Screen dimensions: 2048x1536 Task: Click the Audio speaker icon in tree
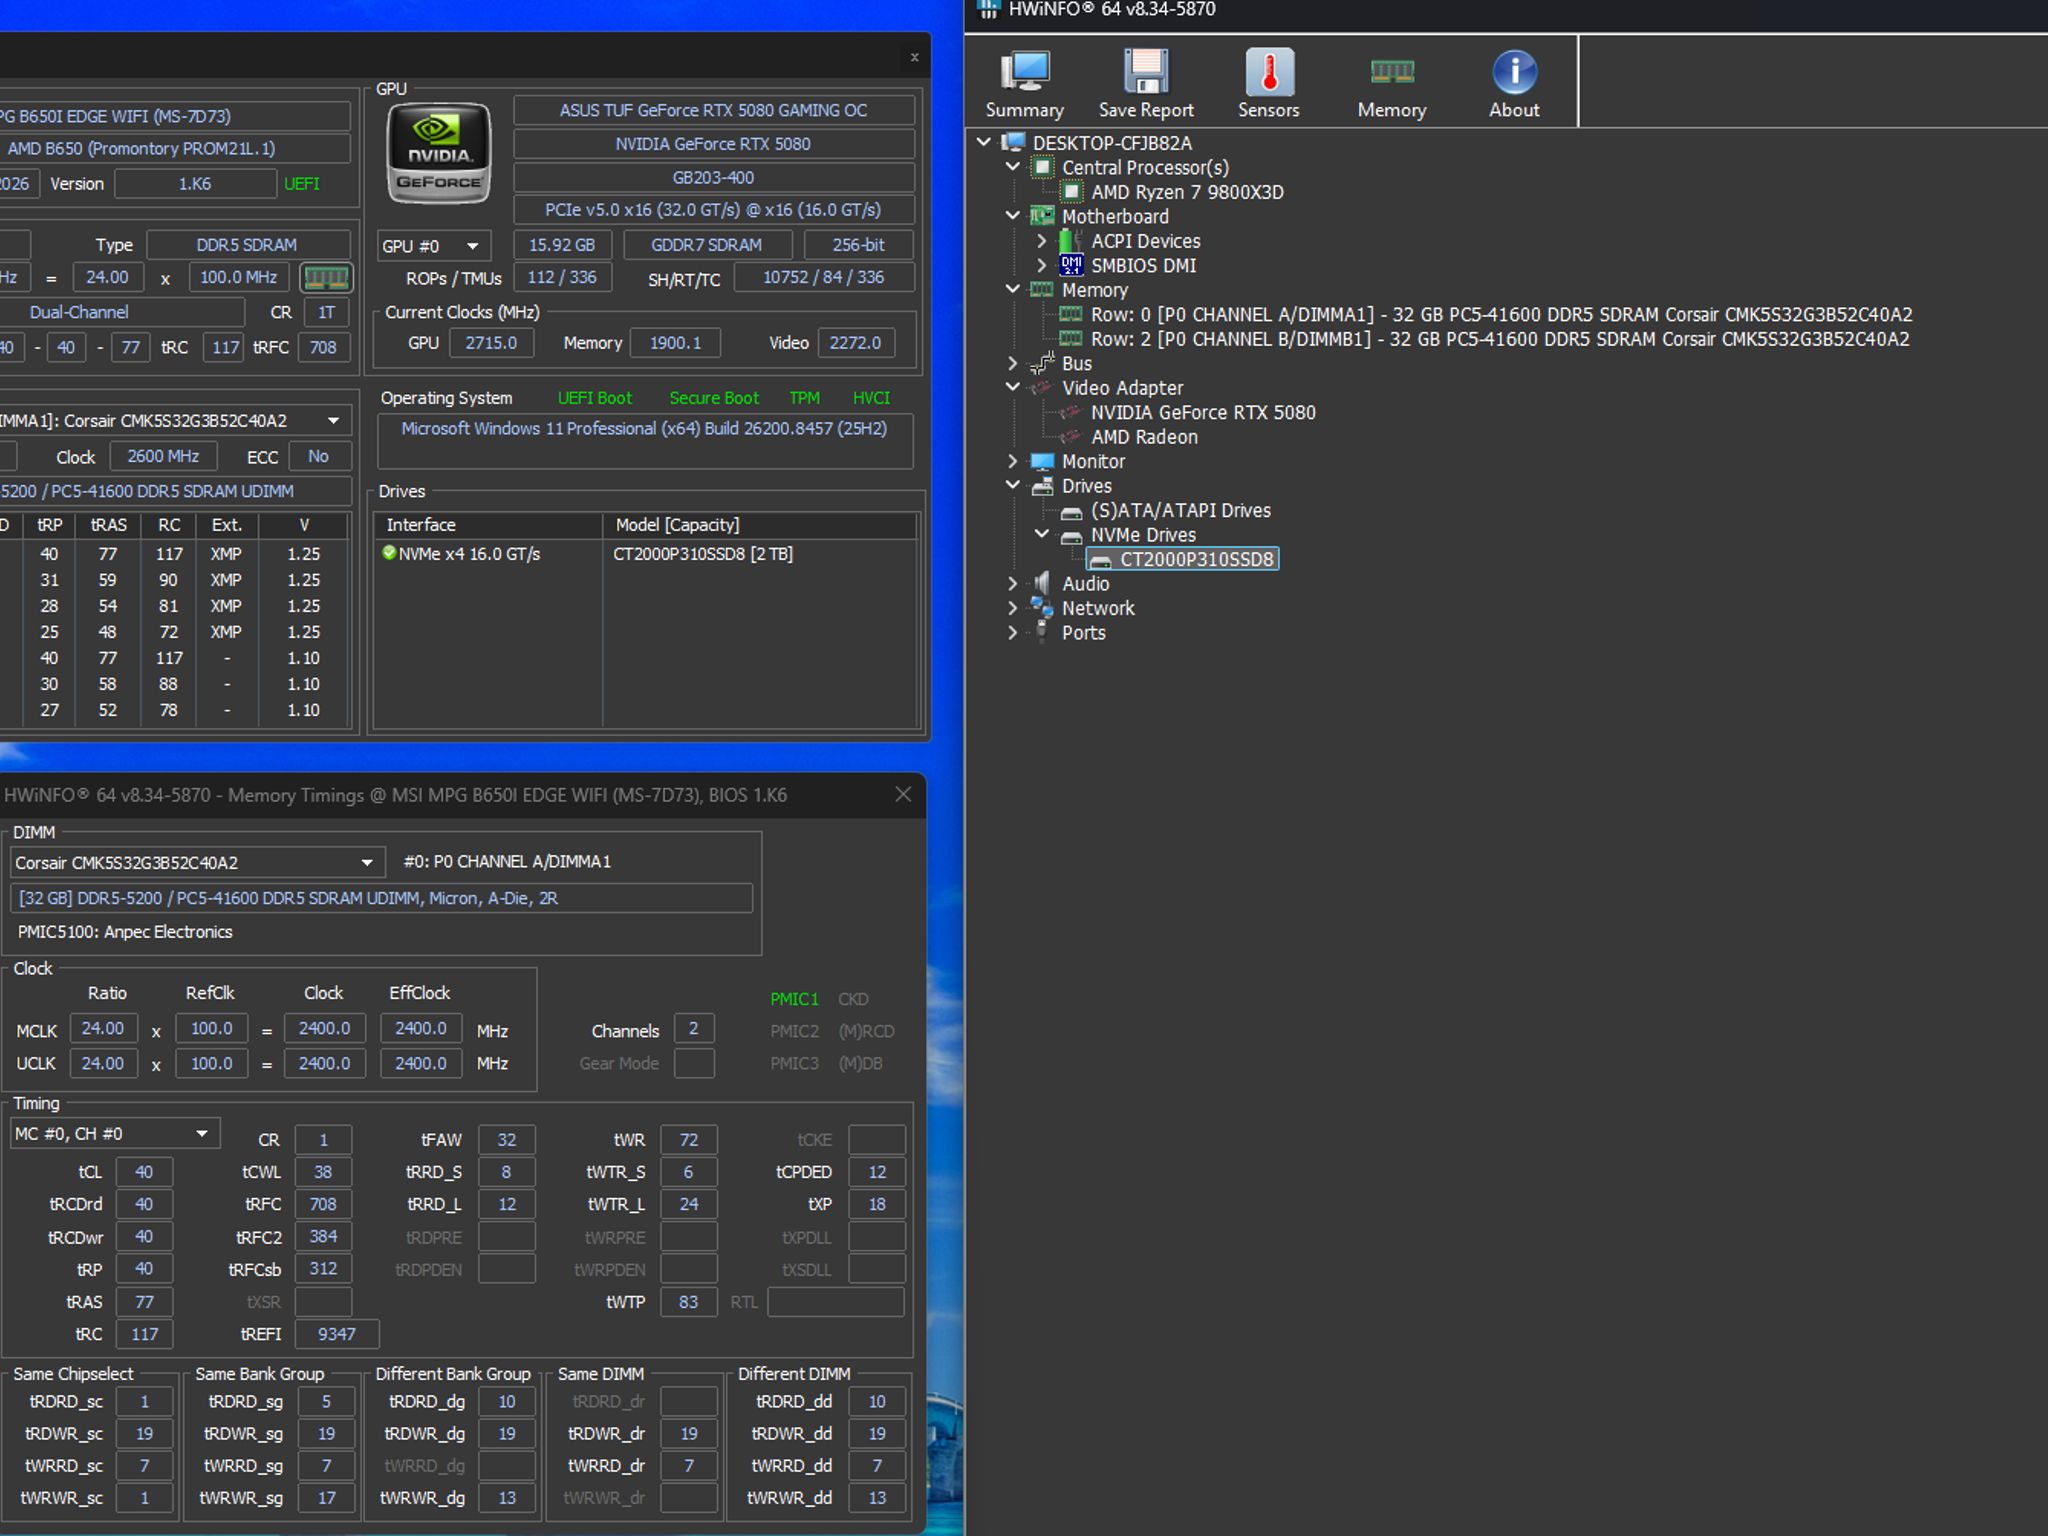click(1042, 583)
